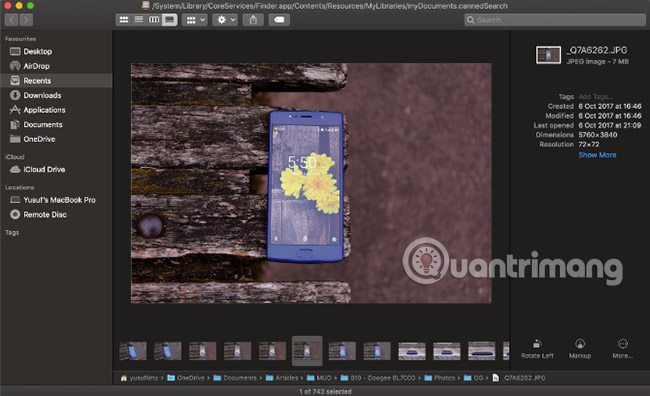Click yusufimz in the path bar
650x396 pixels.
coord(139,378)
